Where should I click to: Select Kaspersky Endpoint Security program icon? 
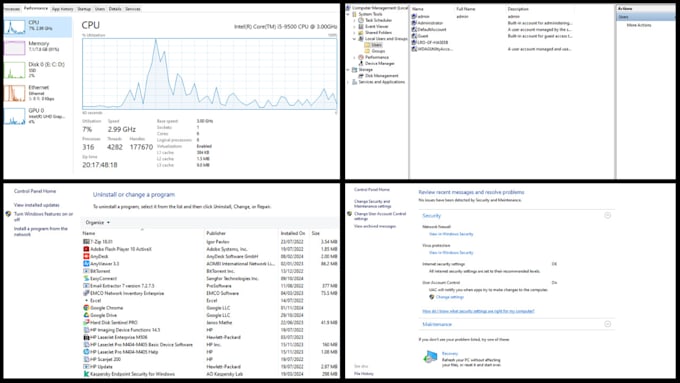tap(86, 374)
